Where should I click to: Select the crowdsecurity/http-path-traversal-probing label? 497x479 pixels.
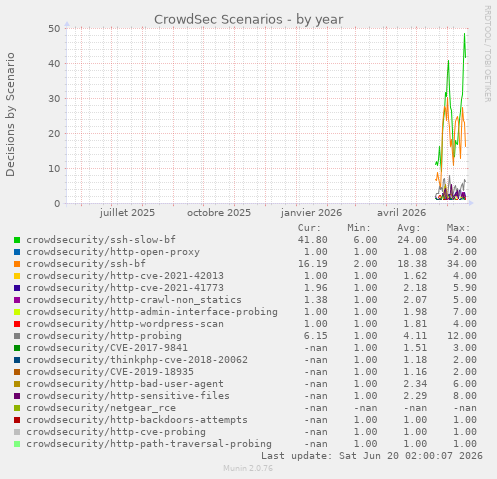pos(149,444)
